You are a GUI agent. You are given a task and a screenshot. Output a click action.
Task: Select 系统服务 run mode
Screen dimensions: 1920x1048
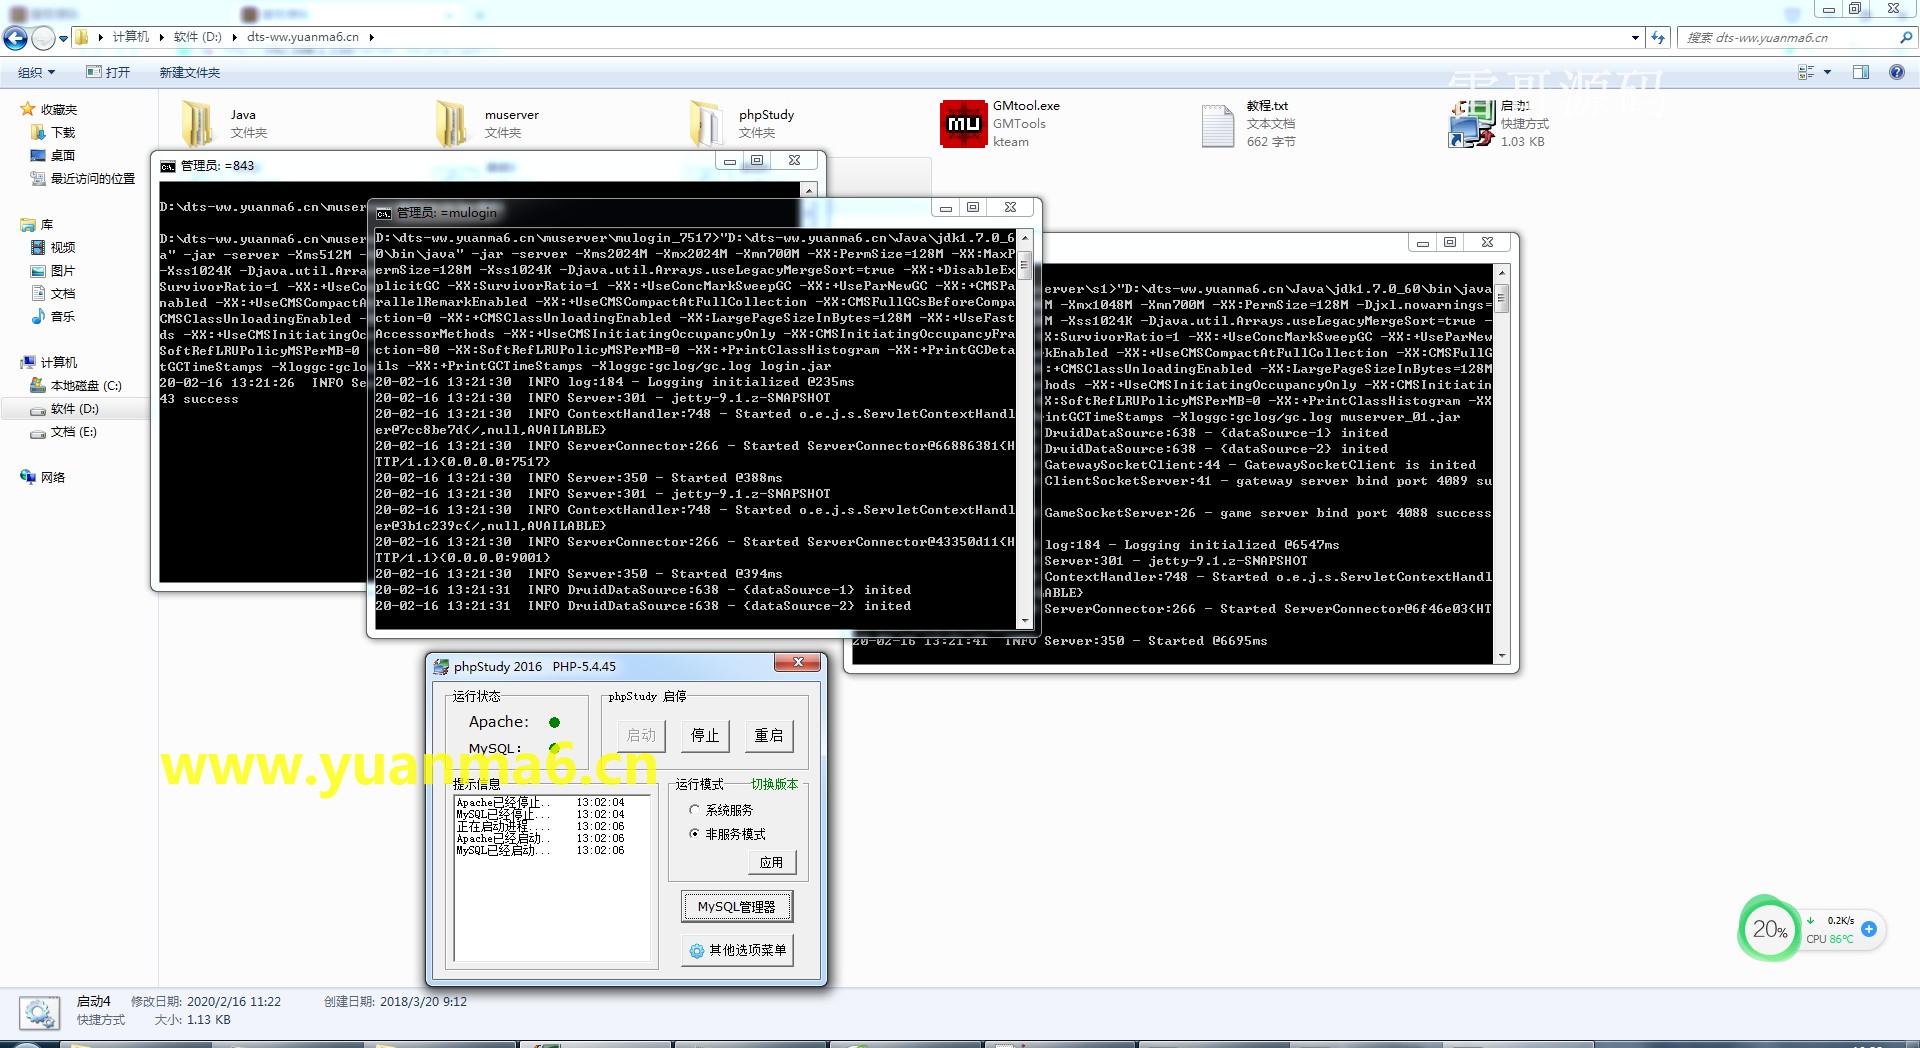click(x=721, y=810)
